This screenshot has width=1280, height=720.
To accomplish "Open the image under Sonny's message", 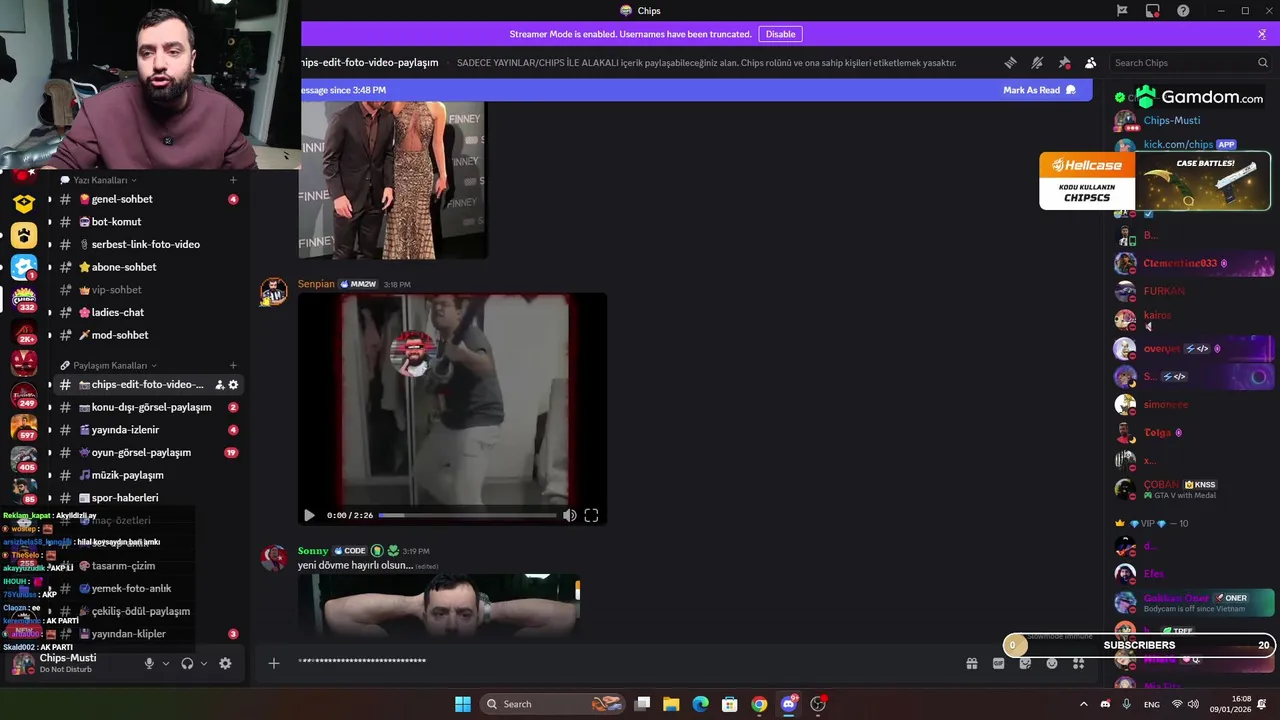I will 438,605.
